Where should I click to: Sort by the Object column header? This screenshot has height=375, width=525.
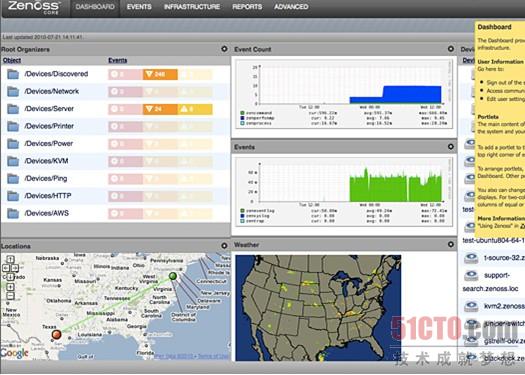coord(12,60)
